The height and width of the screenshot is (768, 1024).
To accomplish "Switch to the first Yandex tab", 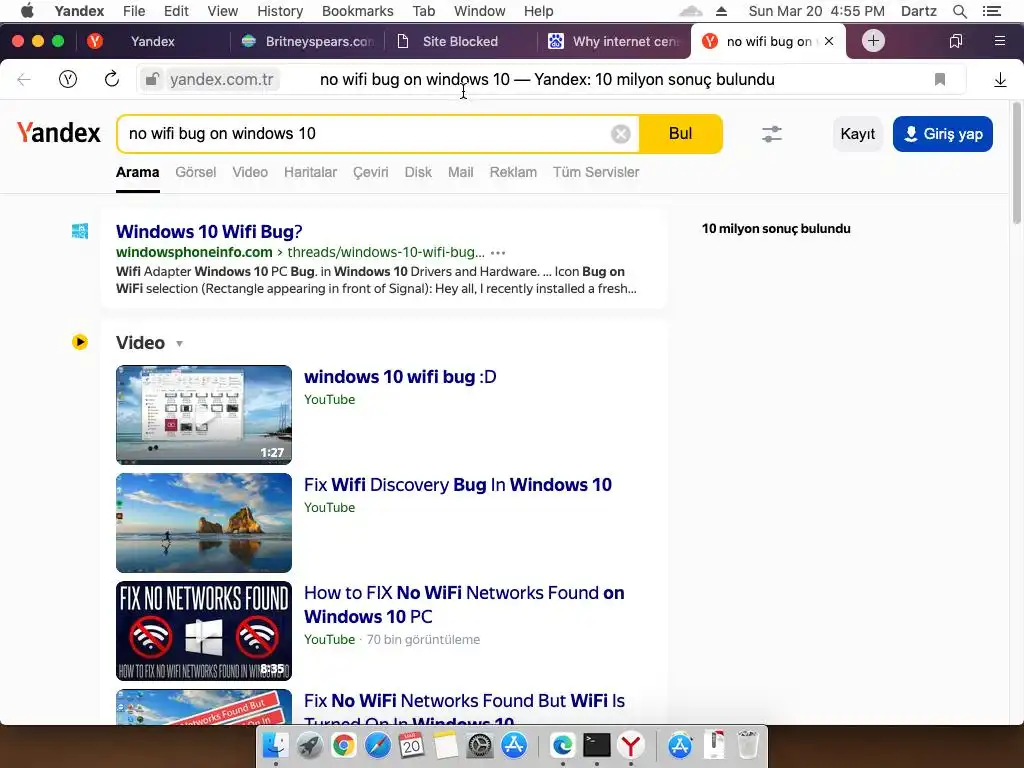I will (152, 41).
